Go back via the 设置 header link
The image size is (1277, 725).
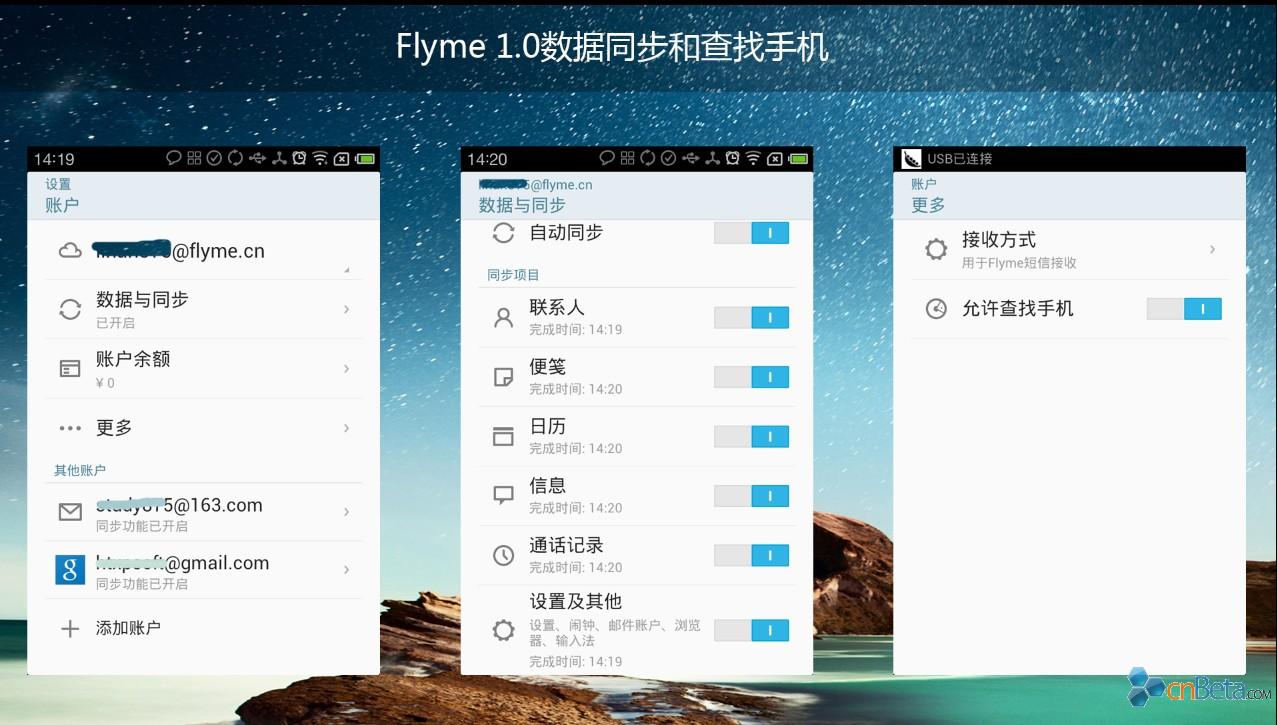58,184
